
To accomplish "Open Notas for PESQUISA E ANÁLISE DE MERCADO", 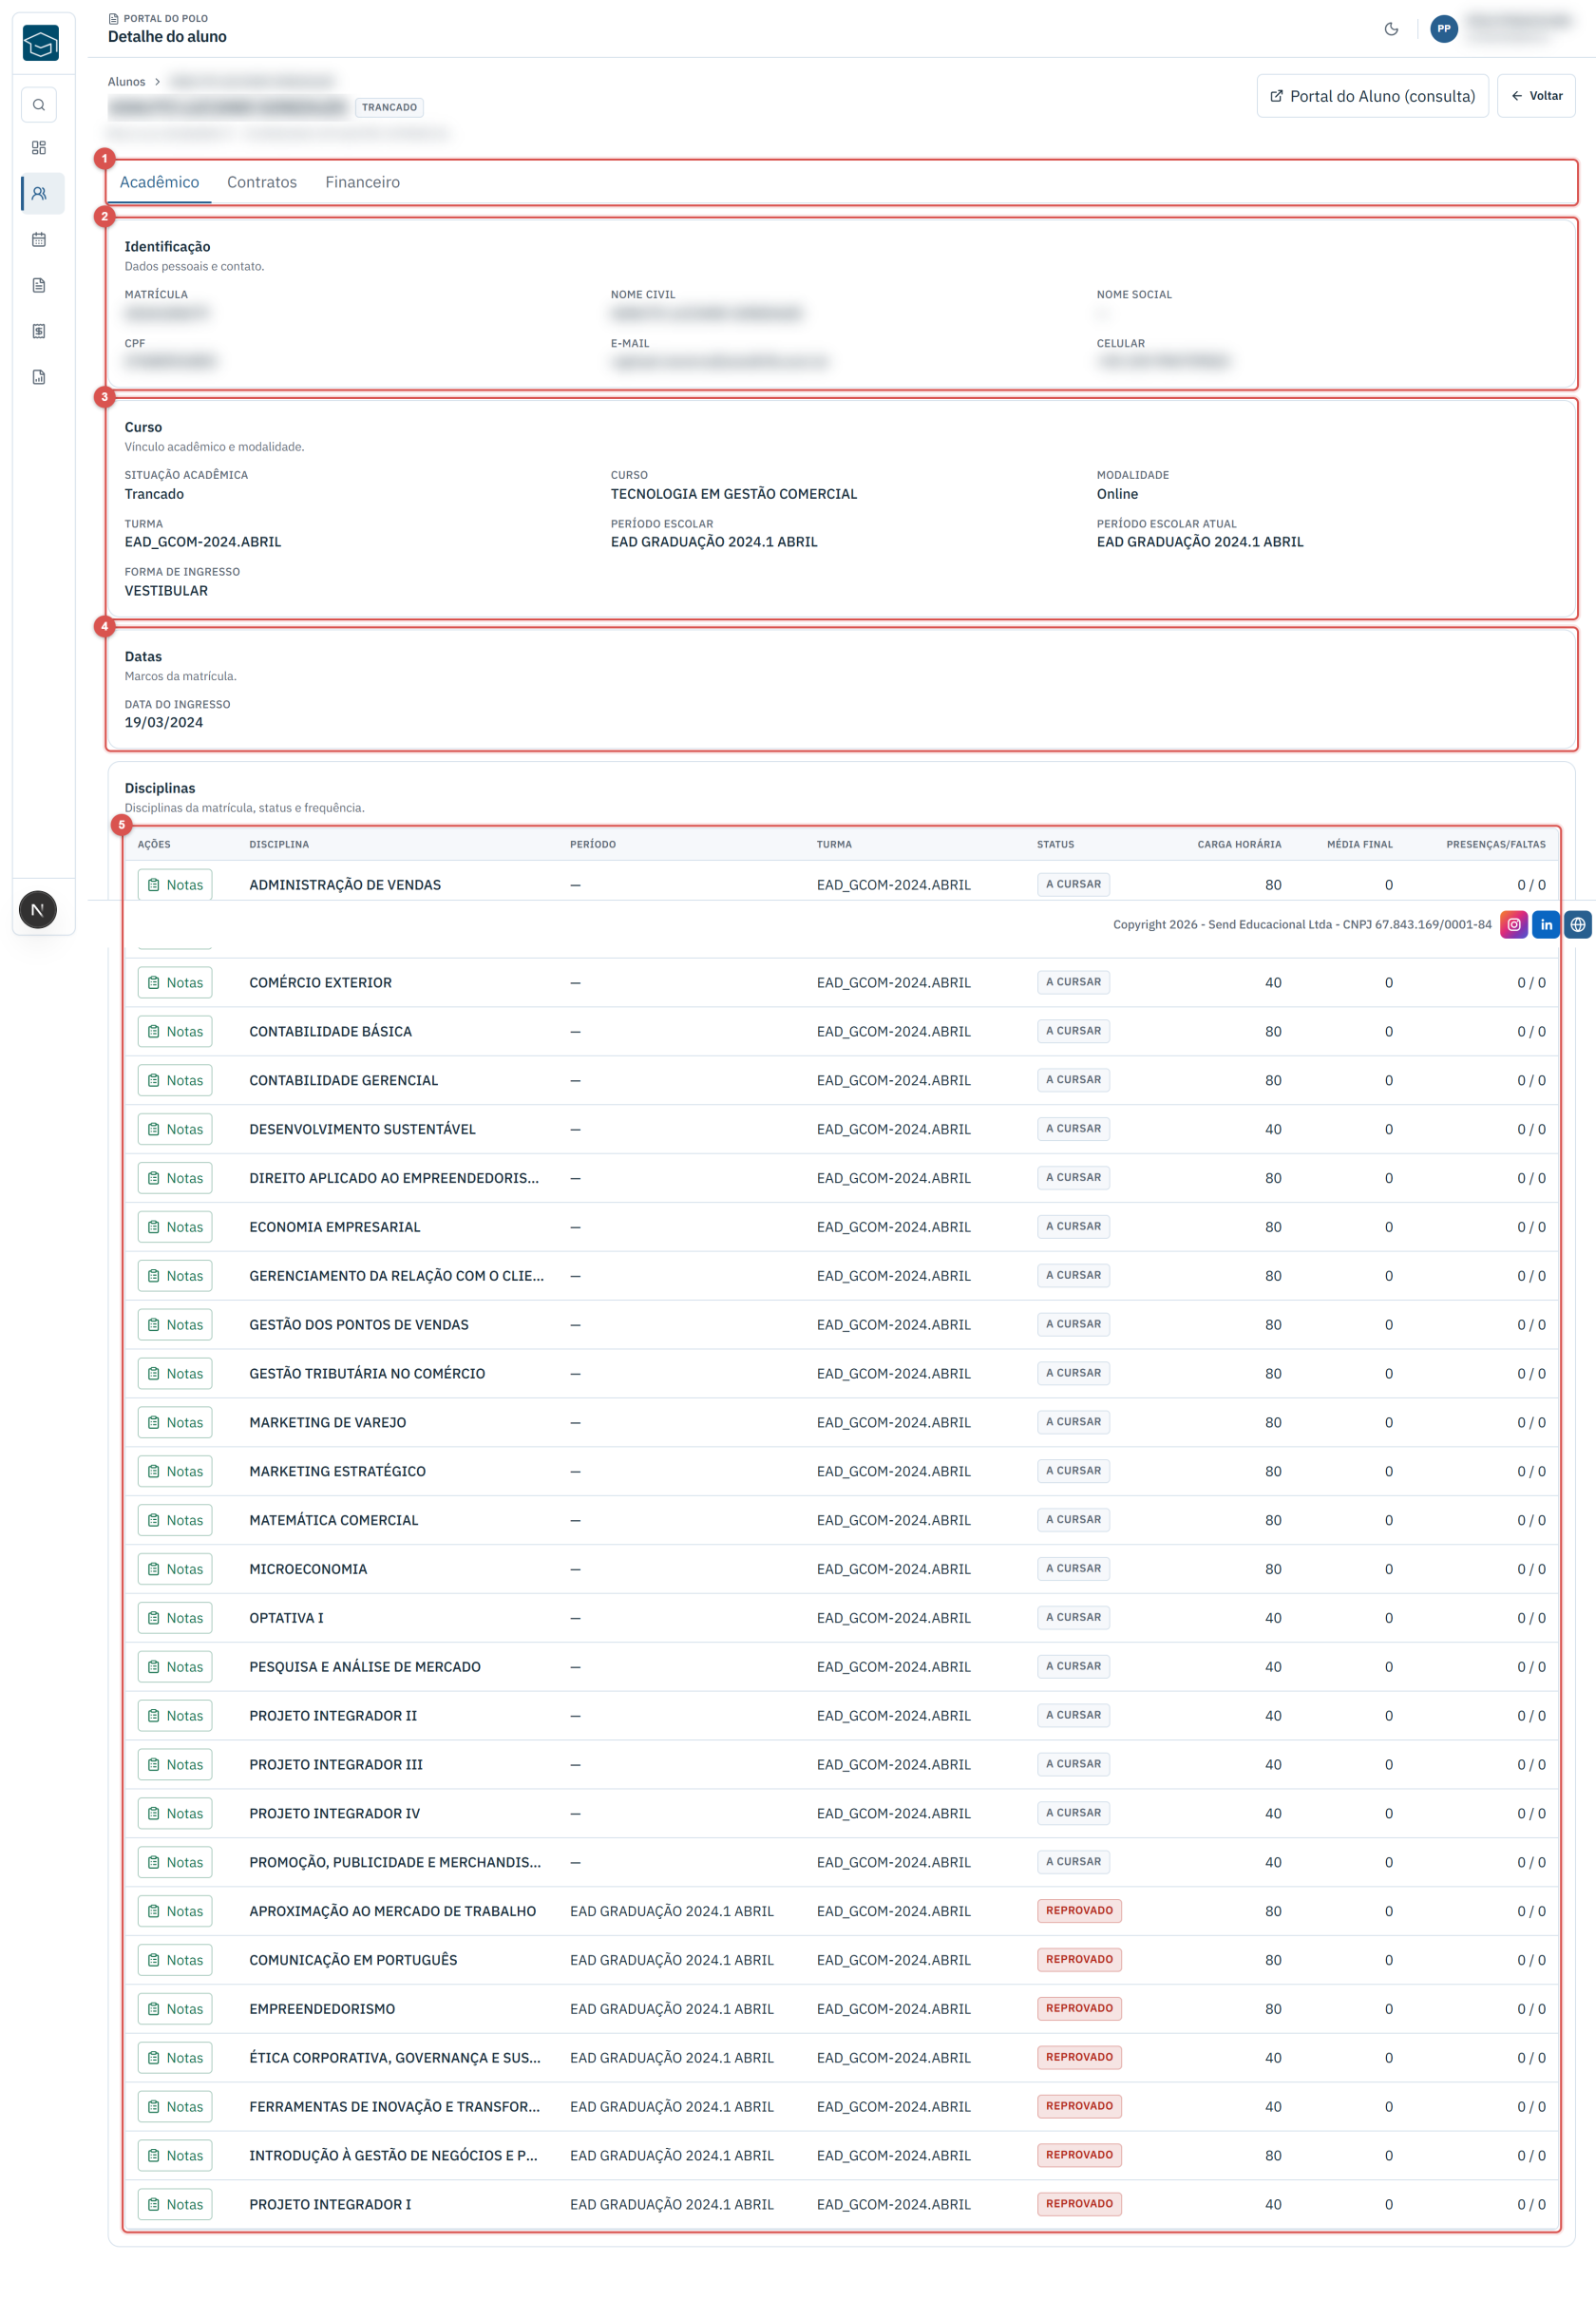I will tap(175, 1668).
